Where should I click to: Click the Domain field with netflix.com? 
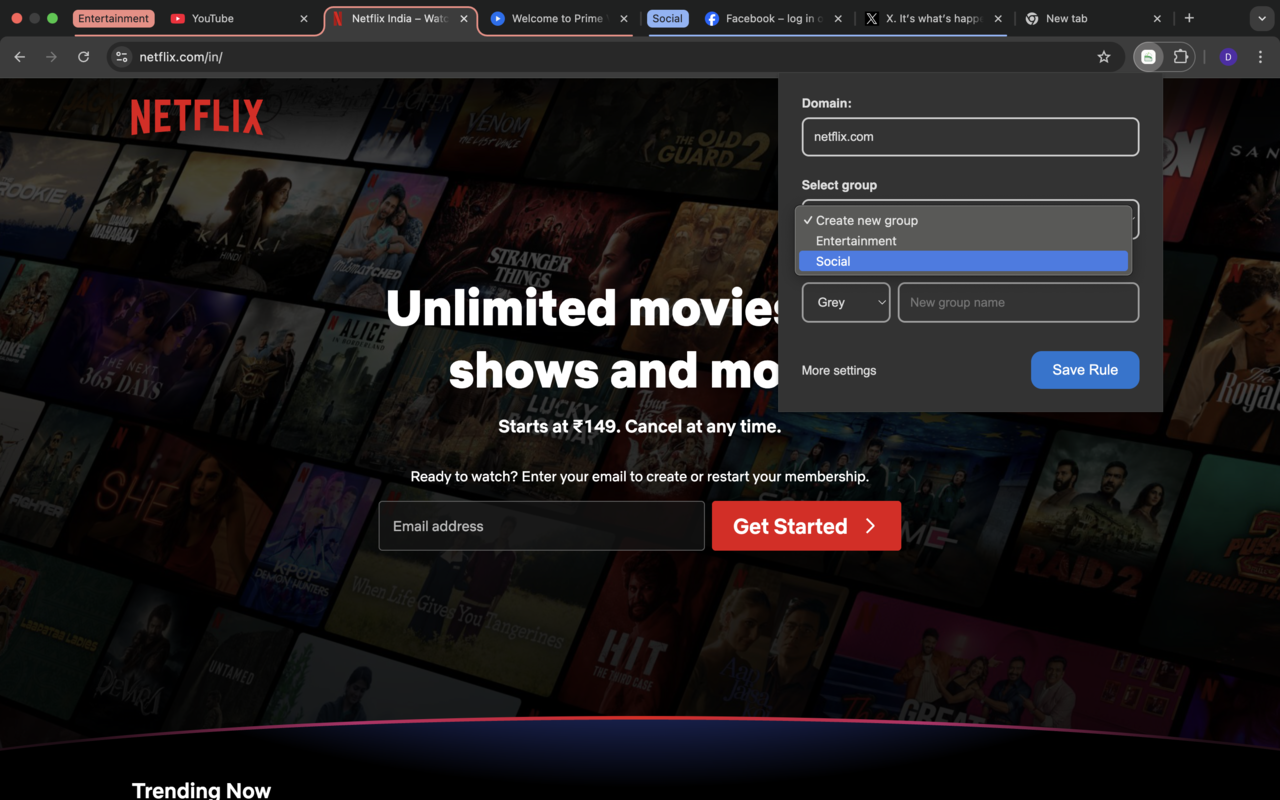(x=970, y=137)
